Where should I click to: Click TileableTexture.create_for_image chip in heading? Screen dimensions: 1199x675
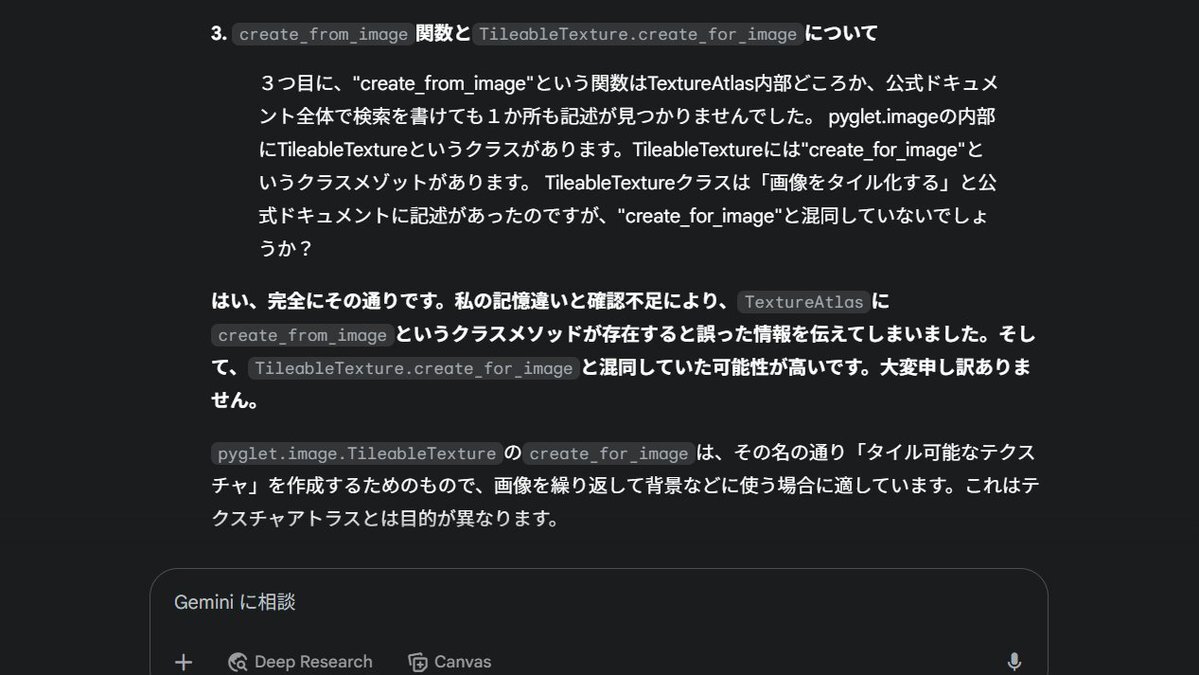[x=638, y=34]
